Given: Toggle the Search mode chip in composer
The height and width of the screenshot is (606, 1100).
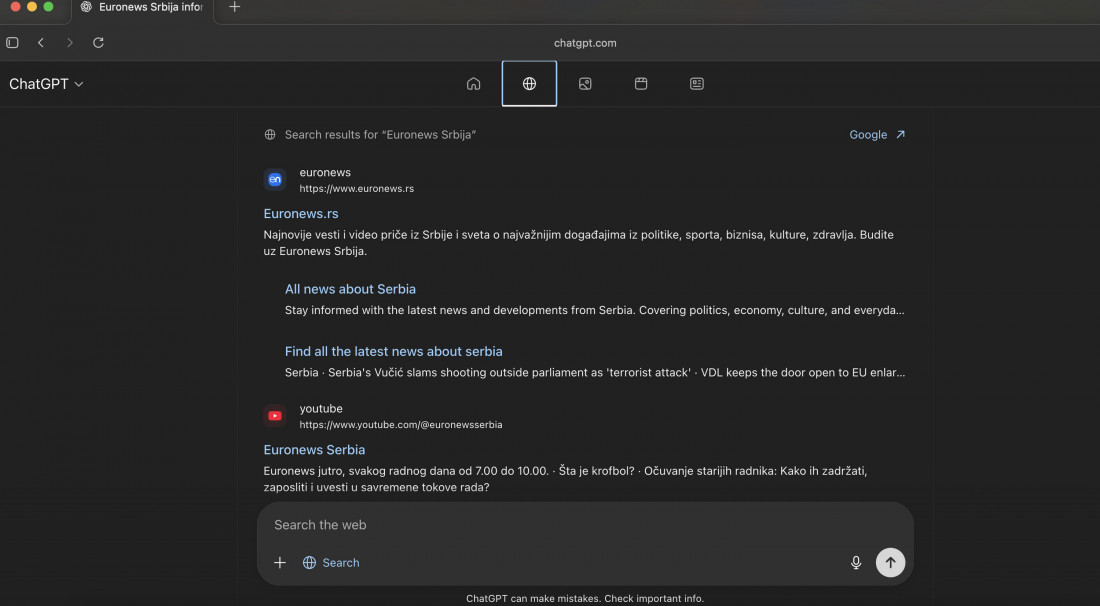Looking at the screenshot, I should (331, 563).
